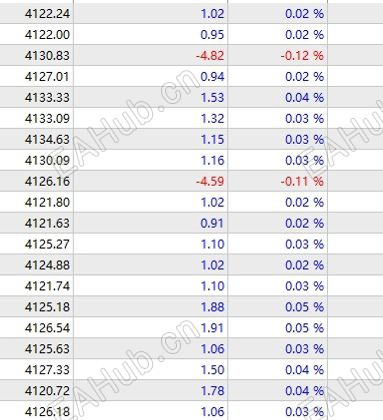Image resolution: width=383 pixels, height=420 pixels.
Task: Select 0.05 % in the 4126.54 row
Action: (x=304, y=328)
